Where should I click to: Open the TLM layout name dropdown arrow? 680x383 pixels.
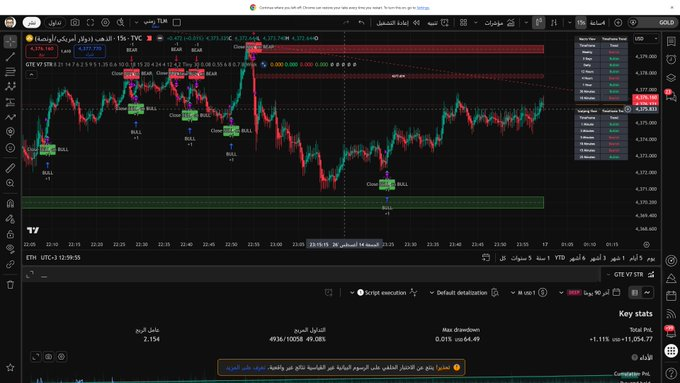(136, 22)
